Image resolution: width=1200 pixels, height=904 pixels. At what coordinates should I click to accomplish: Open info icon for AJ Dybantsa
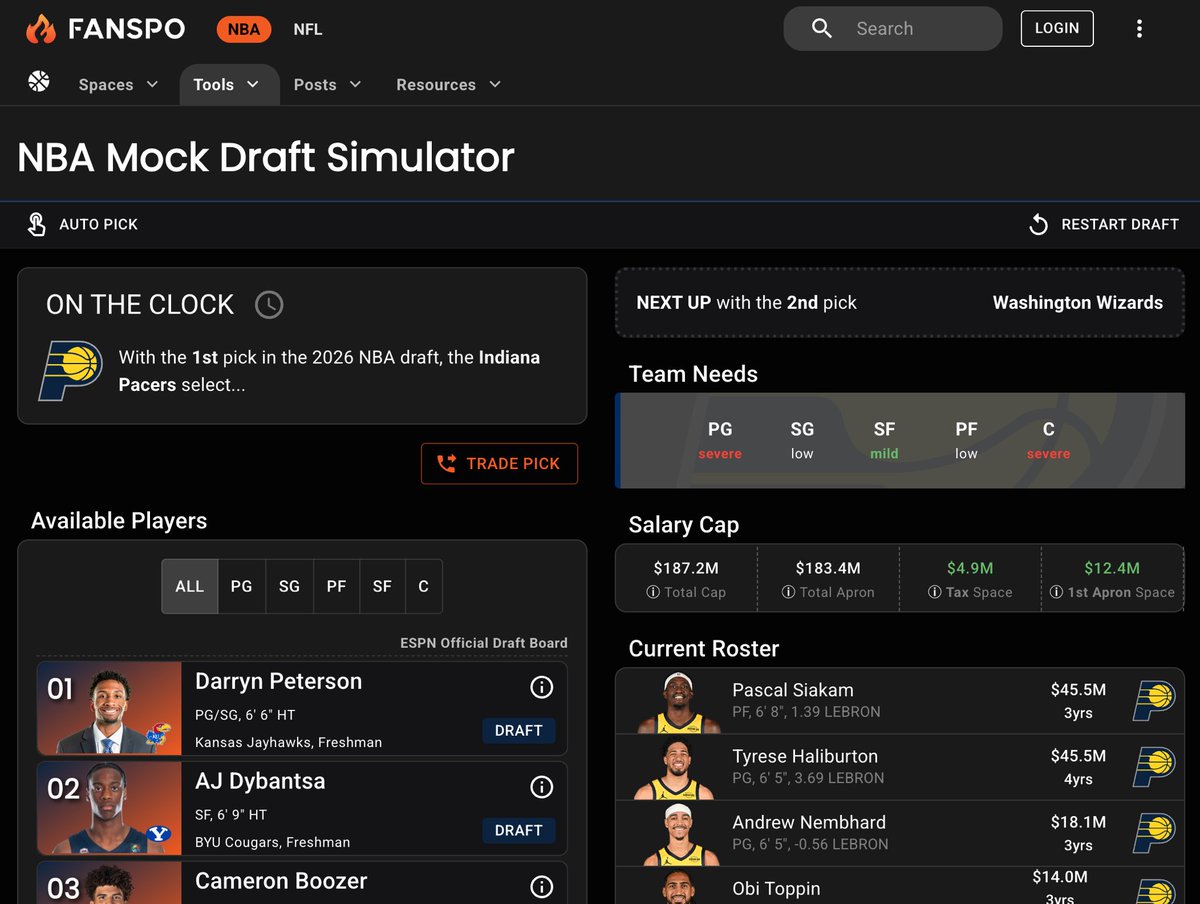coord(541,787)
